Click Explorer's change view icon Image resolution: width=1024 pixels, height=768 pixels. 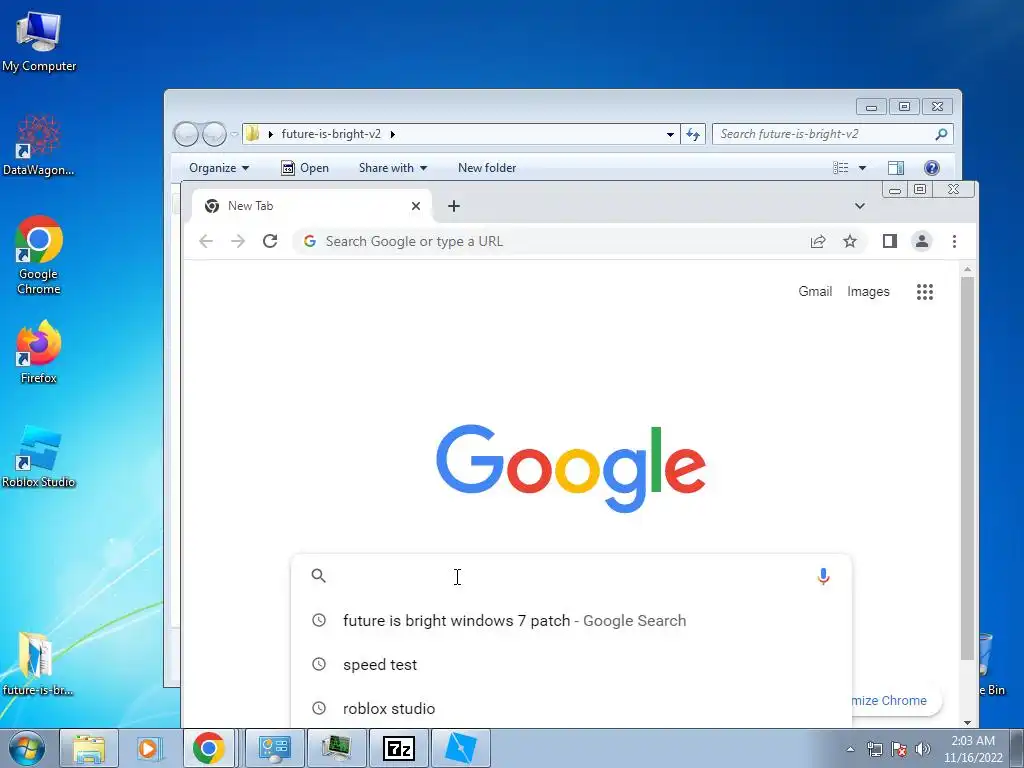[840, 168]
